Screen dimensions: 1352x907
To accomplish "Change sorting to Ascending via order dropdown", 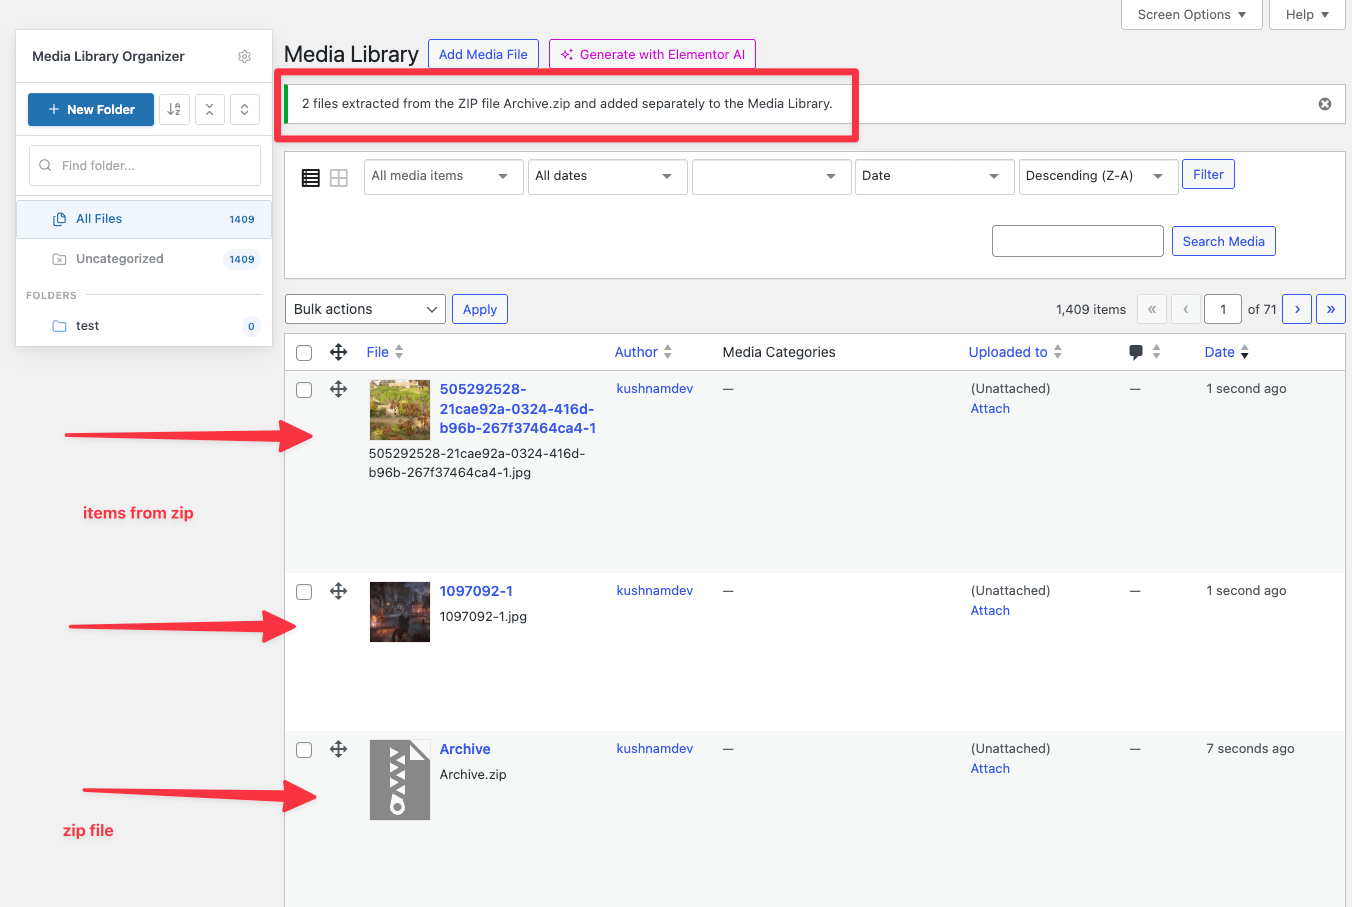I will 1098,176.
